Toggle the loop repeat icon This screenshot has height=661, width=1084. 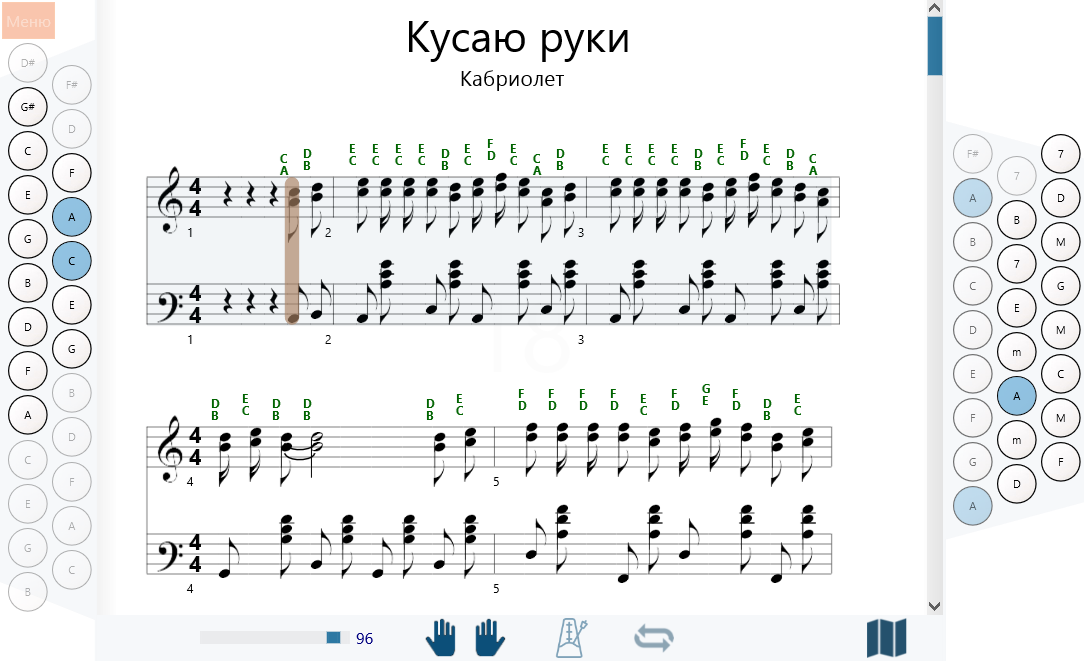[x=653, y=637]
